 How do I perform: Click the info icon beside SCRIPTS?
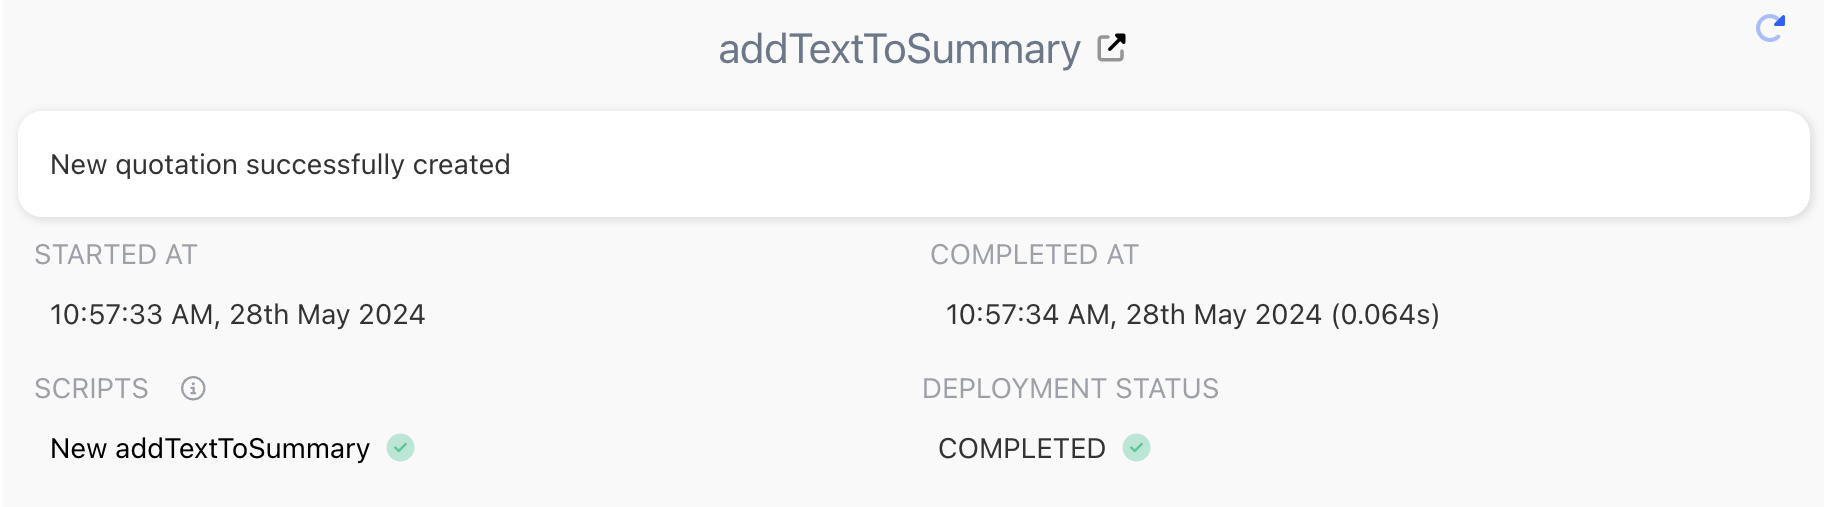193,388
